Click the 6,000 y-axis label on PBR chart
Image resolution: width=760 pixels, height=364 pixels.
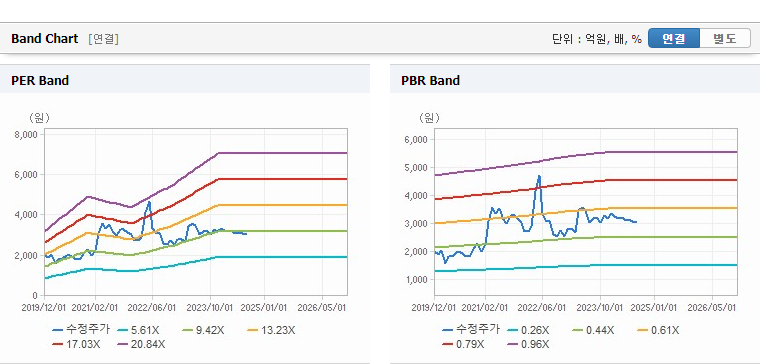pyautogui.click(x=415, y=140)
